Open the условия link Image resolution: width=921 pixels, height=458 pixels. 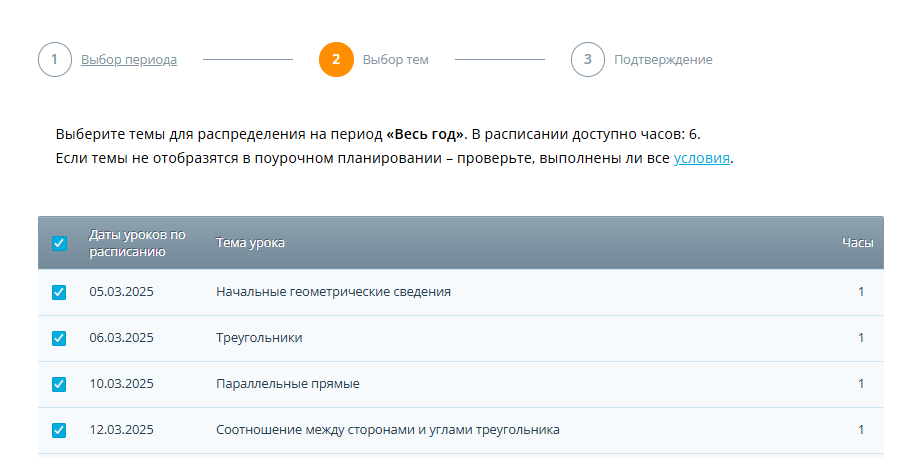(x=702, y=158)
